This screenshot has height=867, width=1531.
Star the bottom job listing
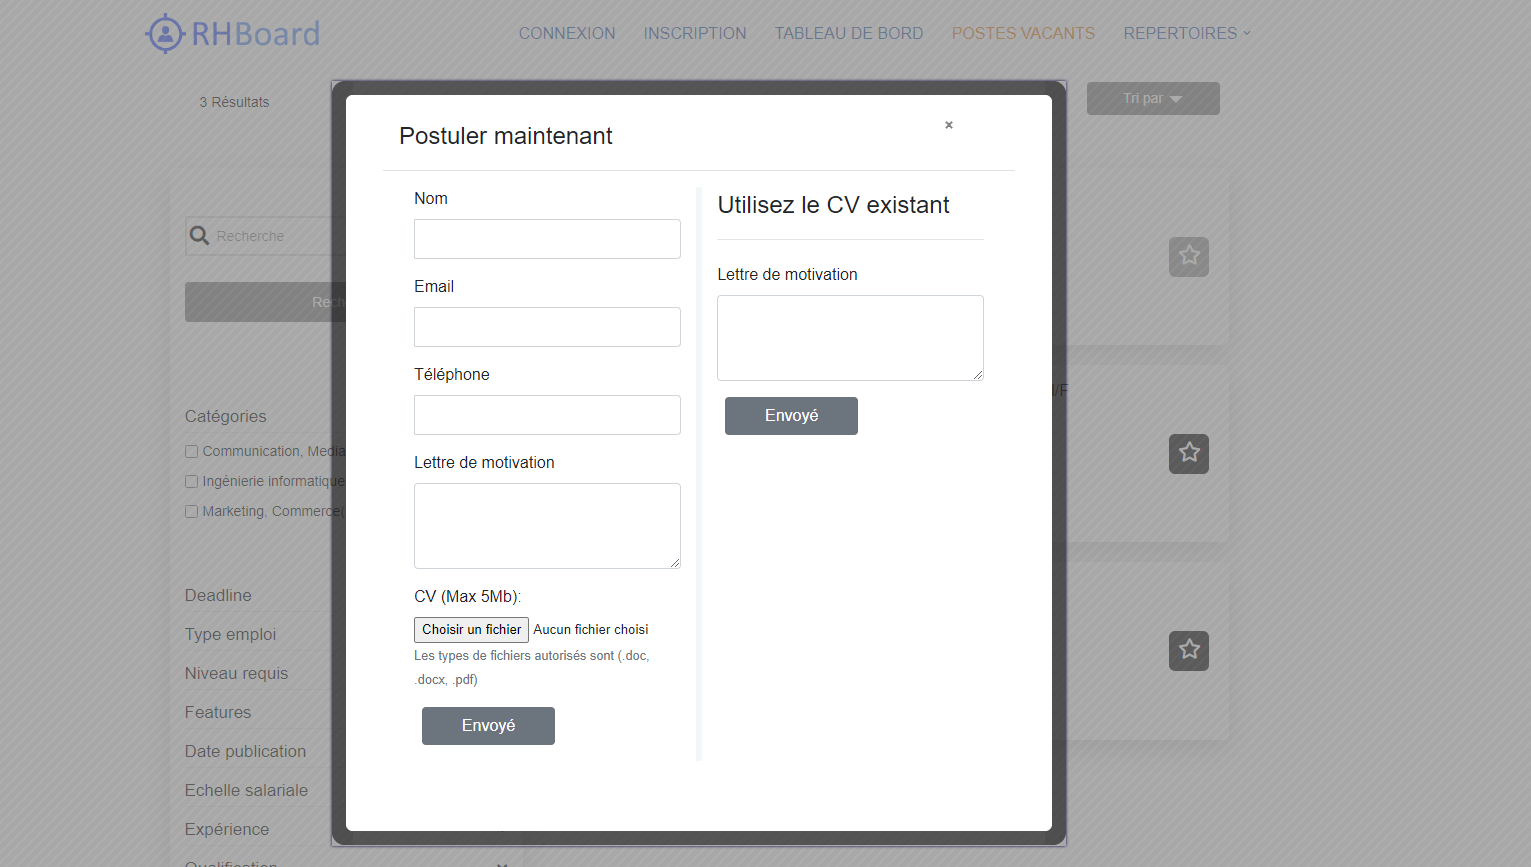click(x=1188, y=651)
